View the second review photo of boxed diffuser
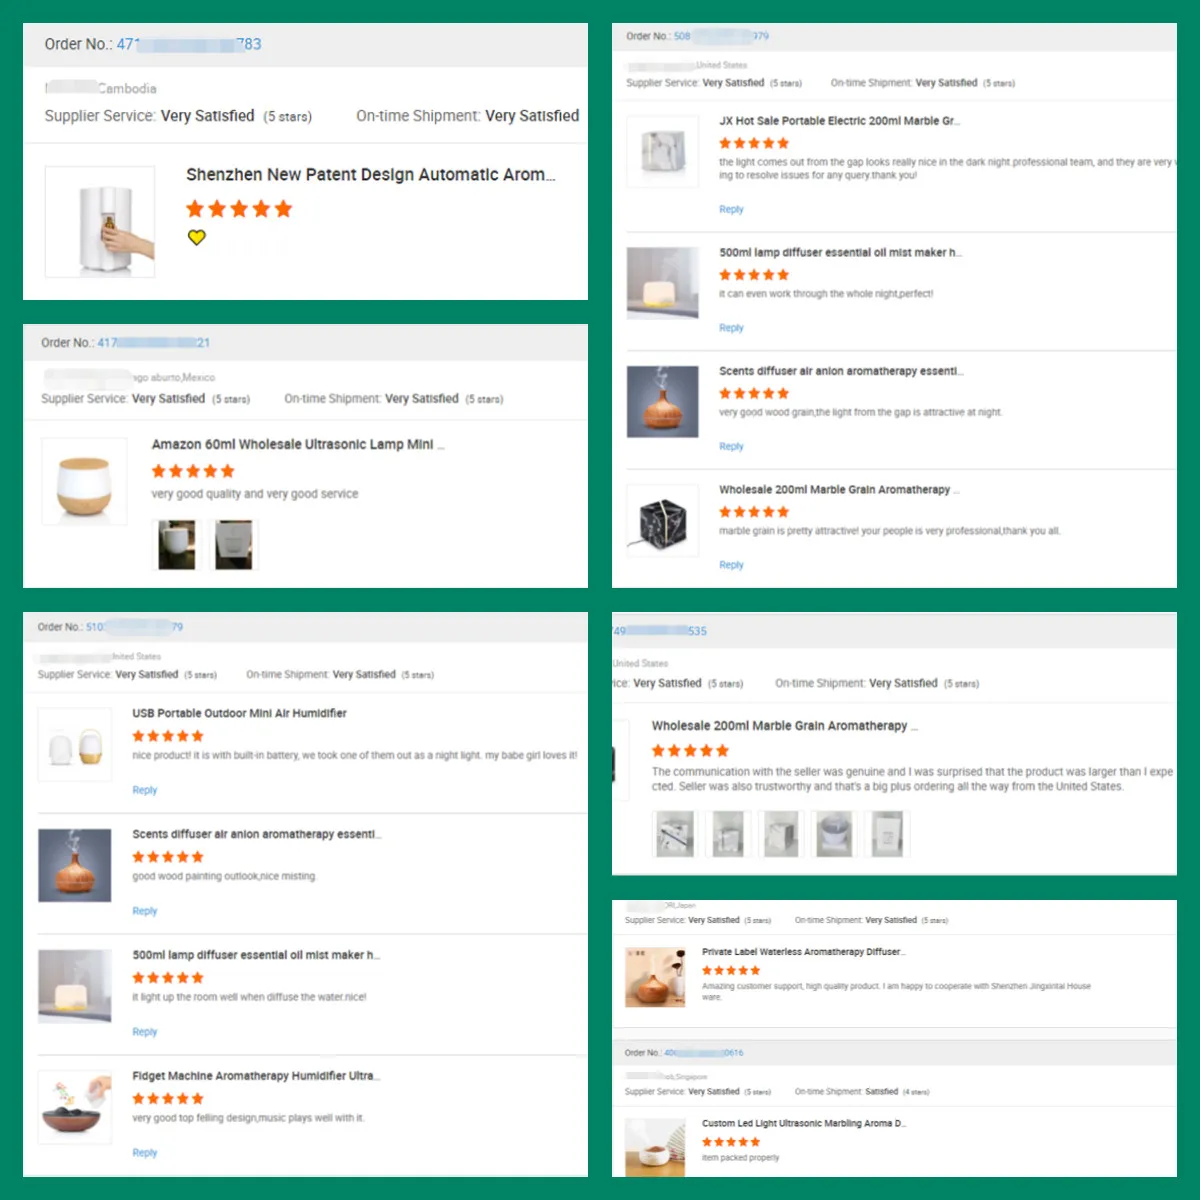This screenshot has height=1200, width=1200. 234,545
